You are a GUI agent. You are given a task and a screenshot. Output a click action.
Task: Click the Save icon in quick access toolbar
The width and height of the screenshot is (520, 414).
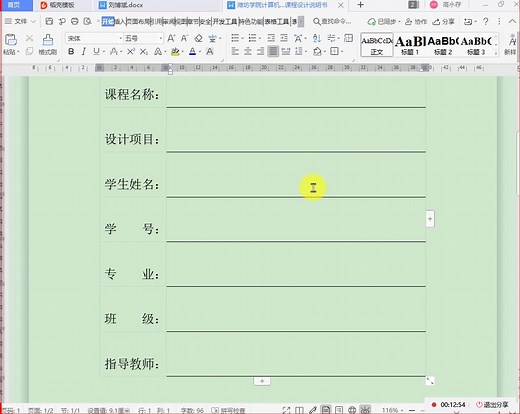point(49,21)
